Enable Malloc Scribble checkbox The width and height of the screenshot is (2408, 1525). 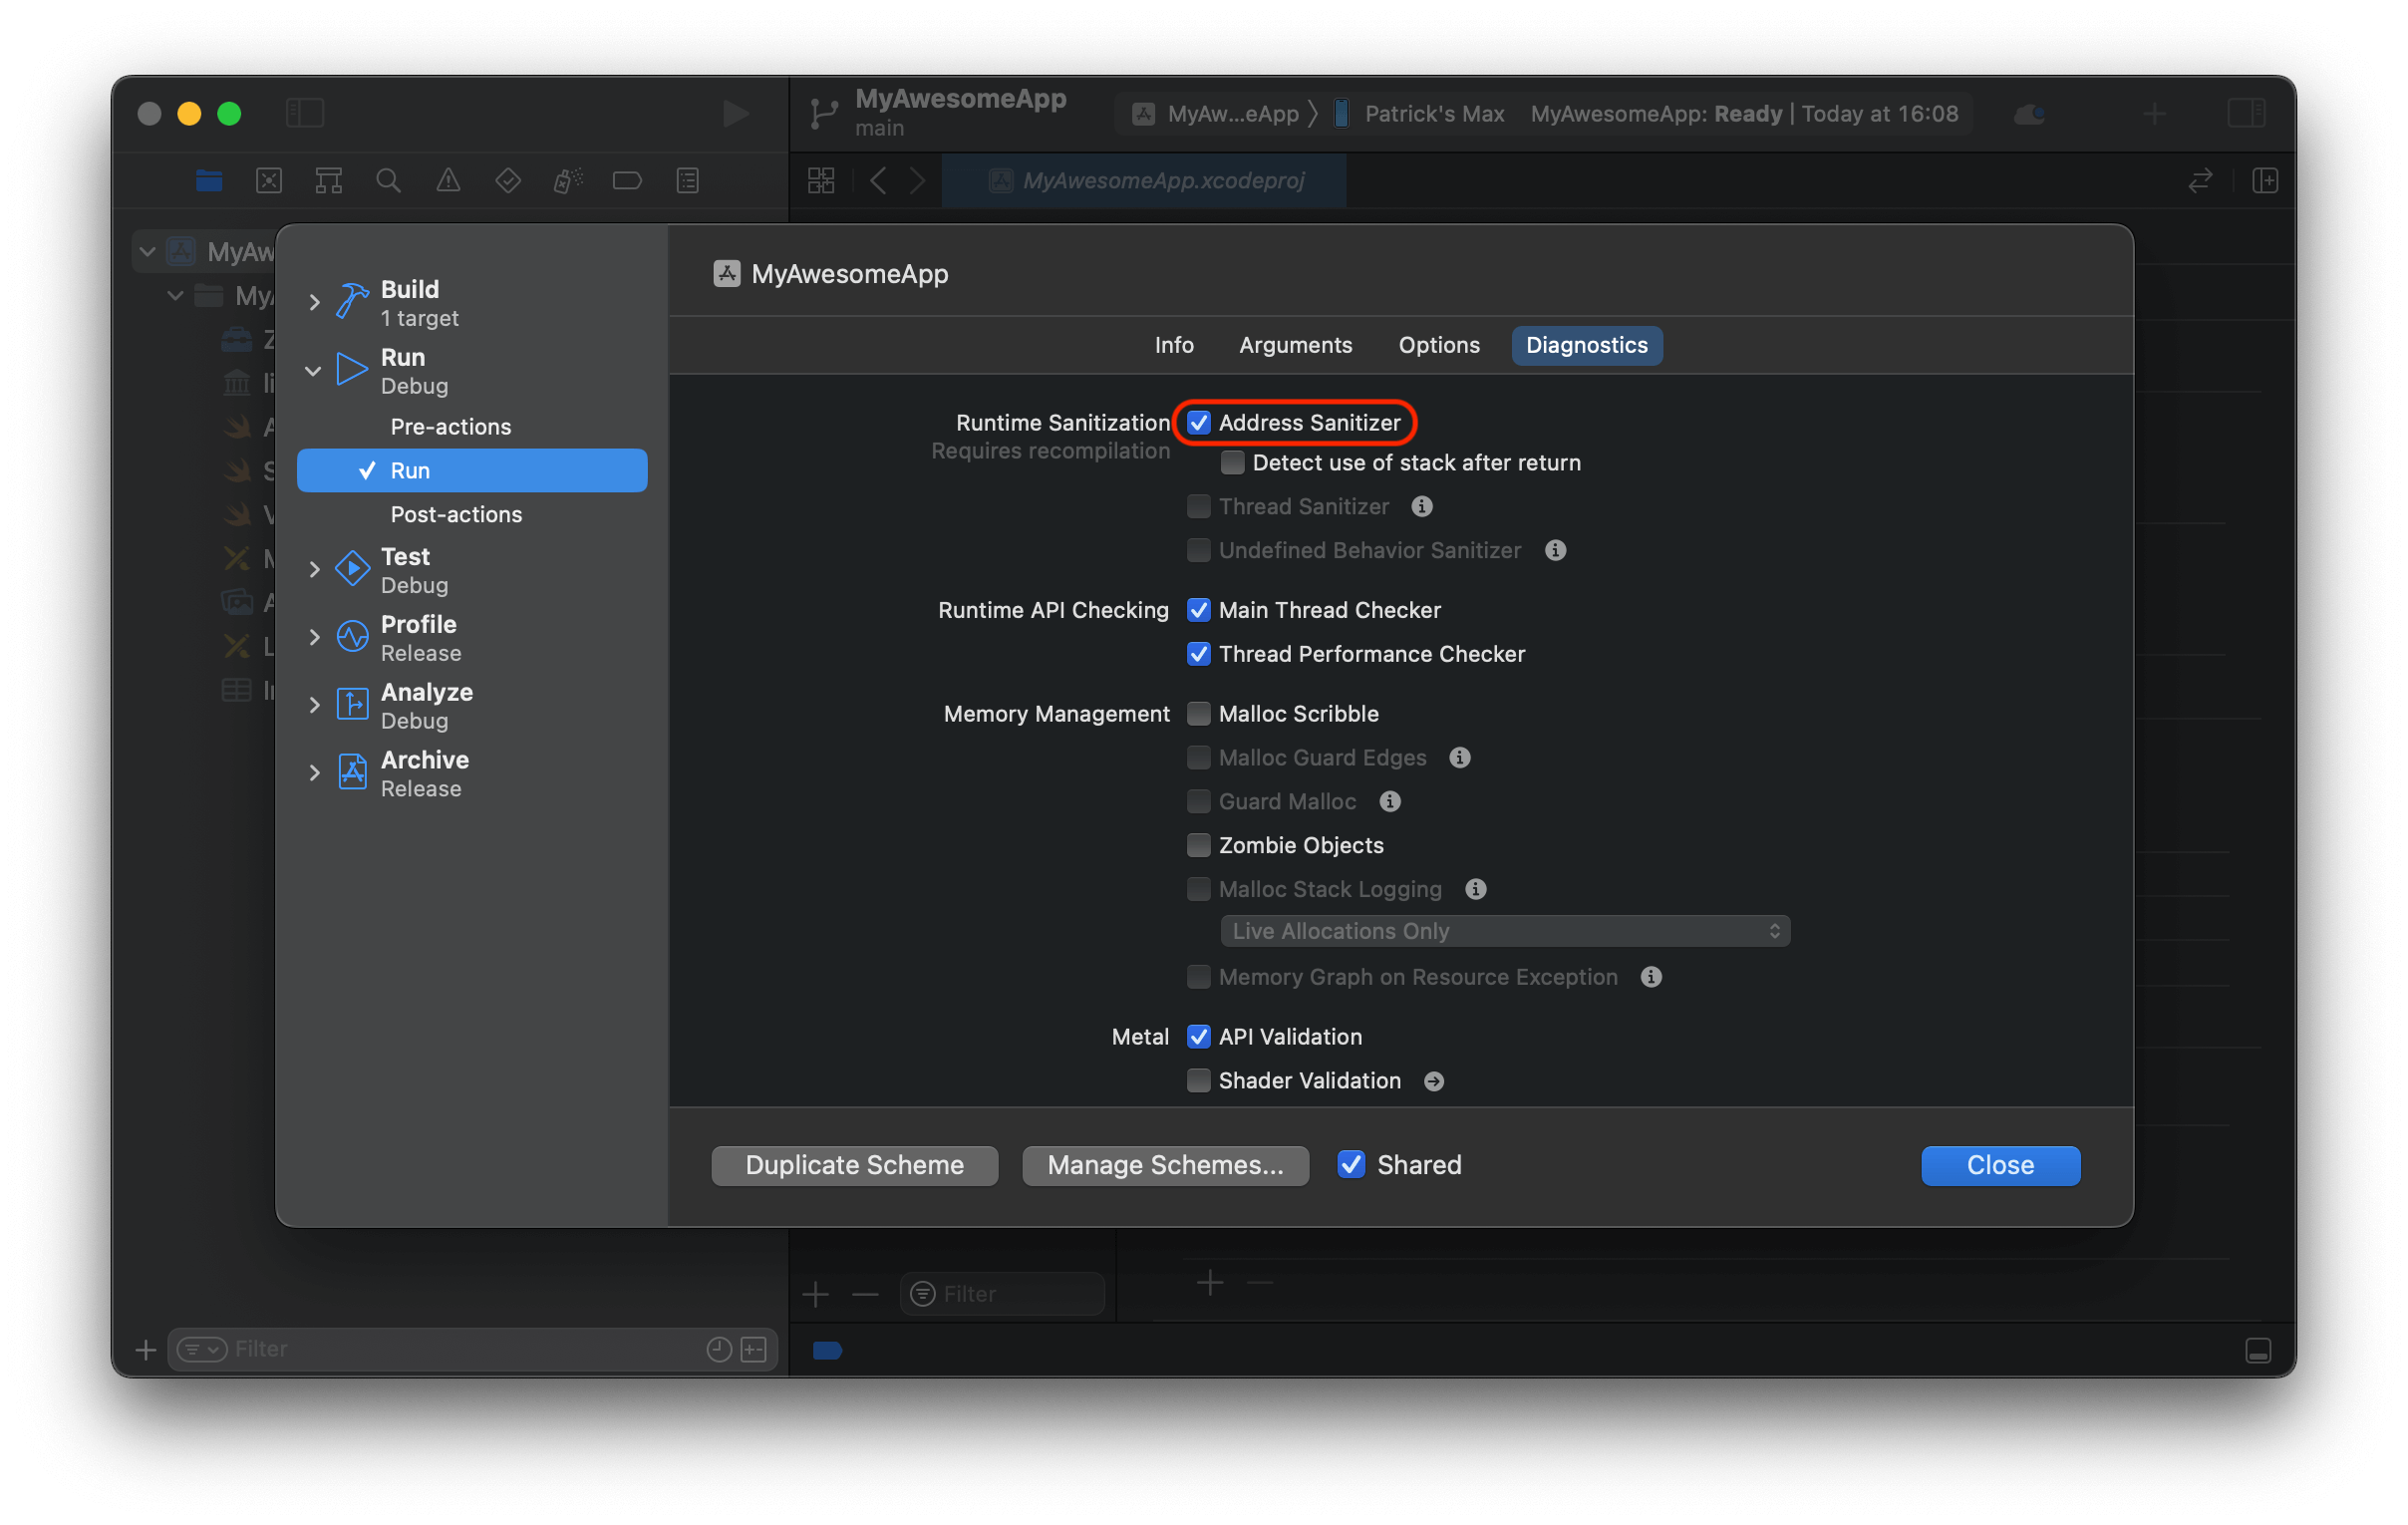pos(1199,714)
